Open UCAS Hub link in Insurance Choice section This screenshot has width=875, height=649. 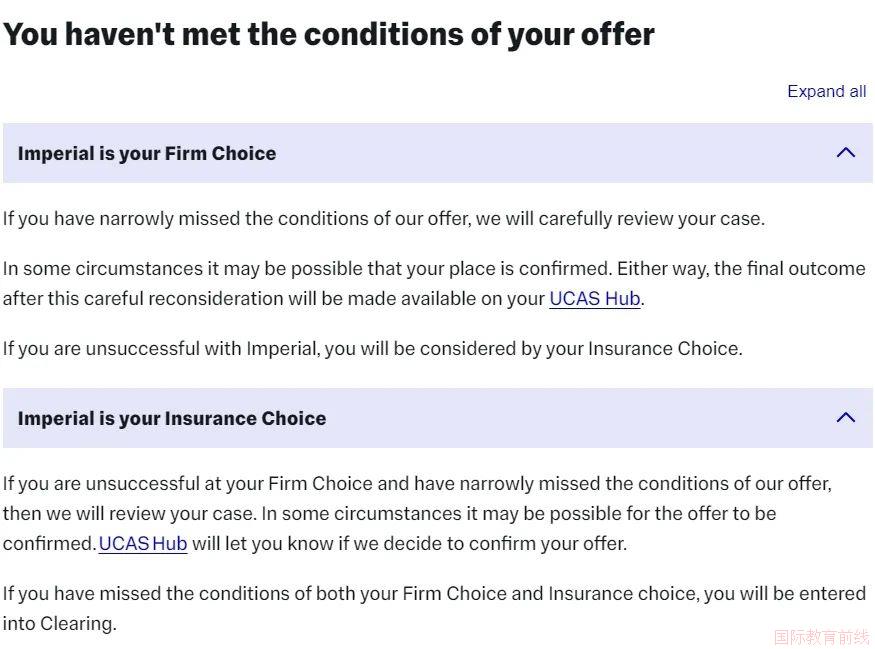tap(143, 544)
